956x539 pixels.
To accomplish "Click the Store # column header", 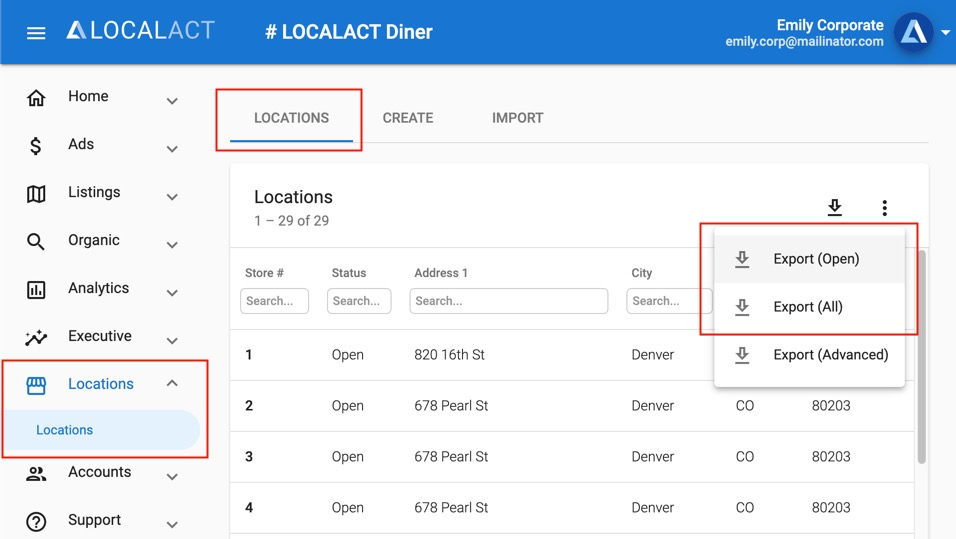I will point(264,273).
